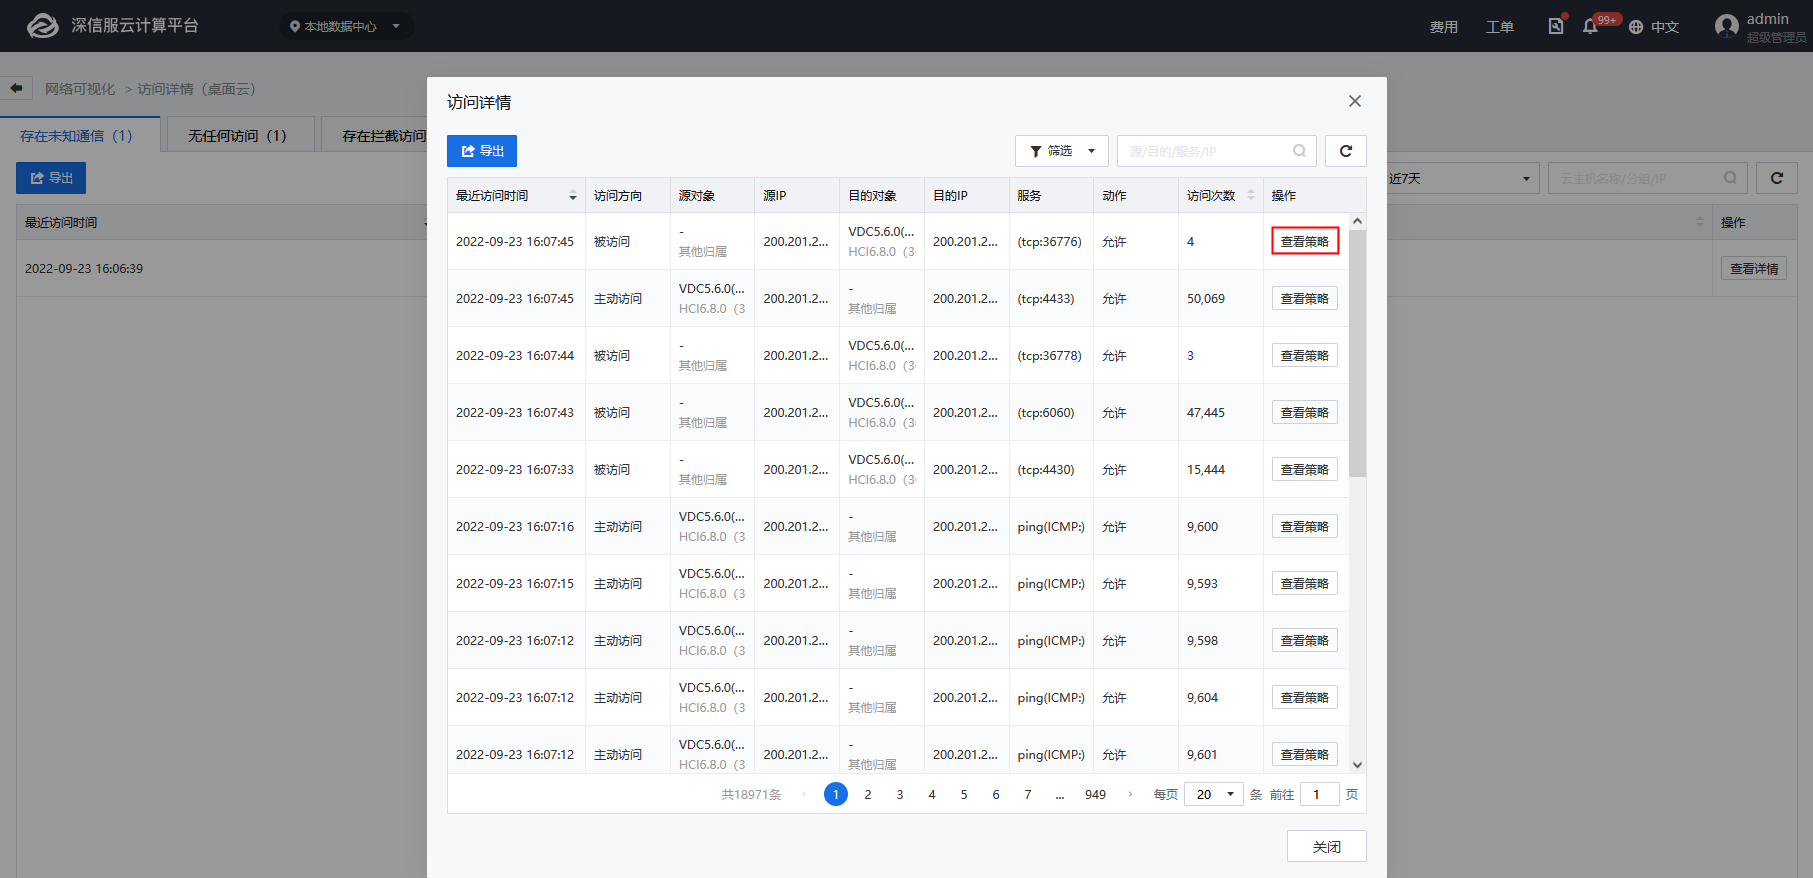Click the dialog table scroll up arrow

1357,221
